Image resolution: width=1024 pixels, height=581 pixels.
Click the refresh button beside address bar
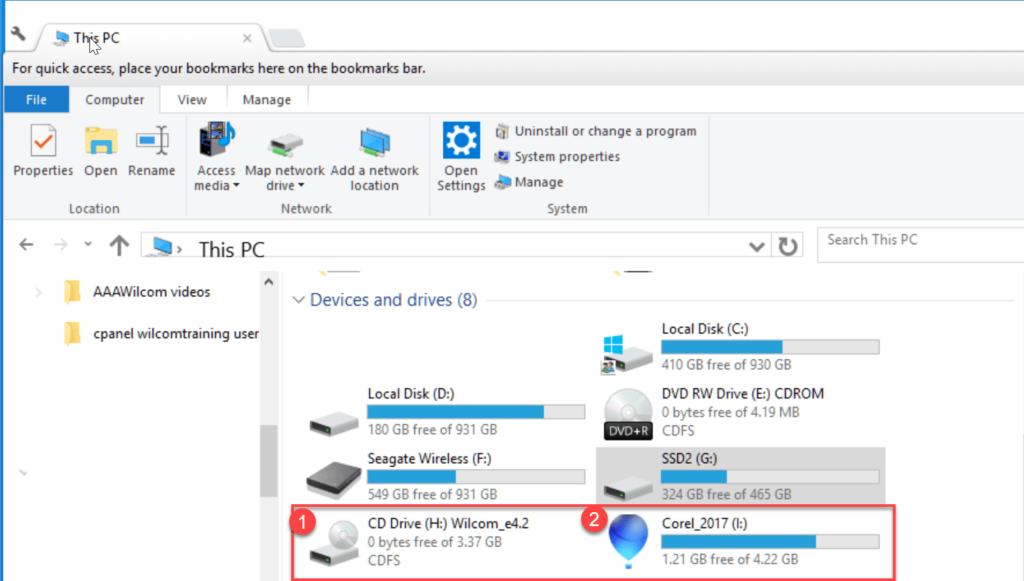click(x=788, y=246)
